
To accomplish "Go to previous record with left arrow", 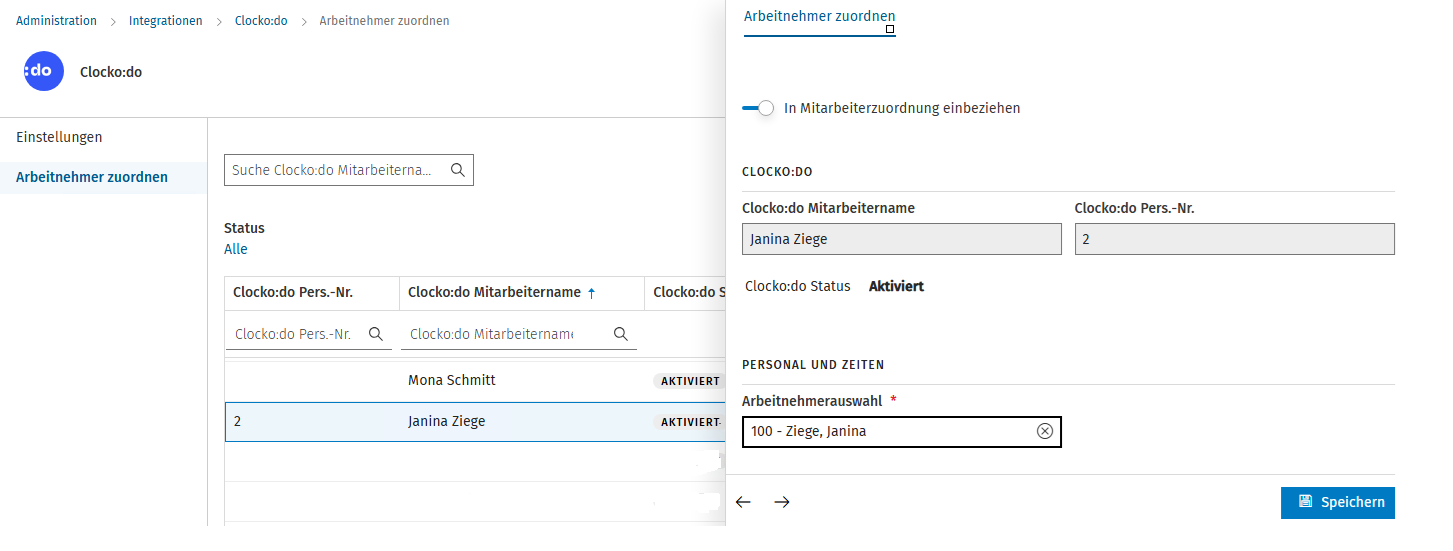I will click(743, 502).
